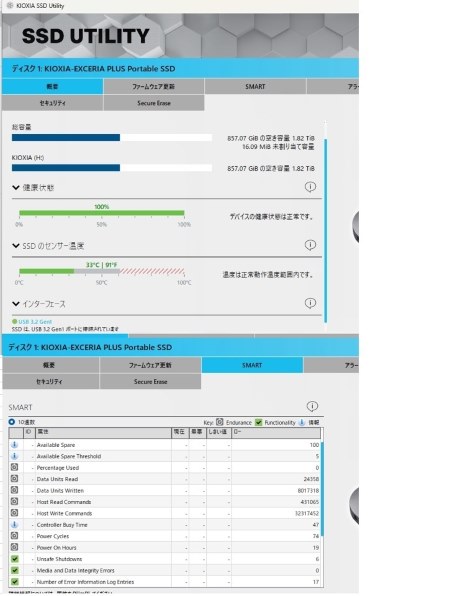Open ファームウェア更新 tab in upper panel
The width and height of the screenshot is (475, 596).
(154, 86)
